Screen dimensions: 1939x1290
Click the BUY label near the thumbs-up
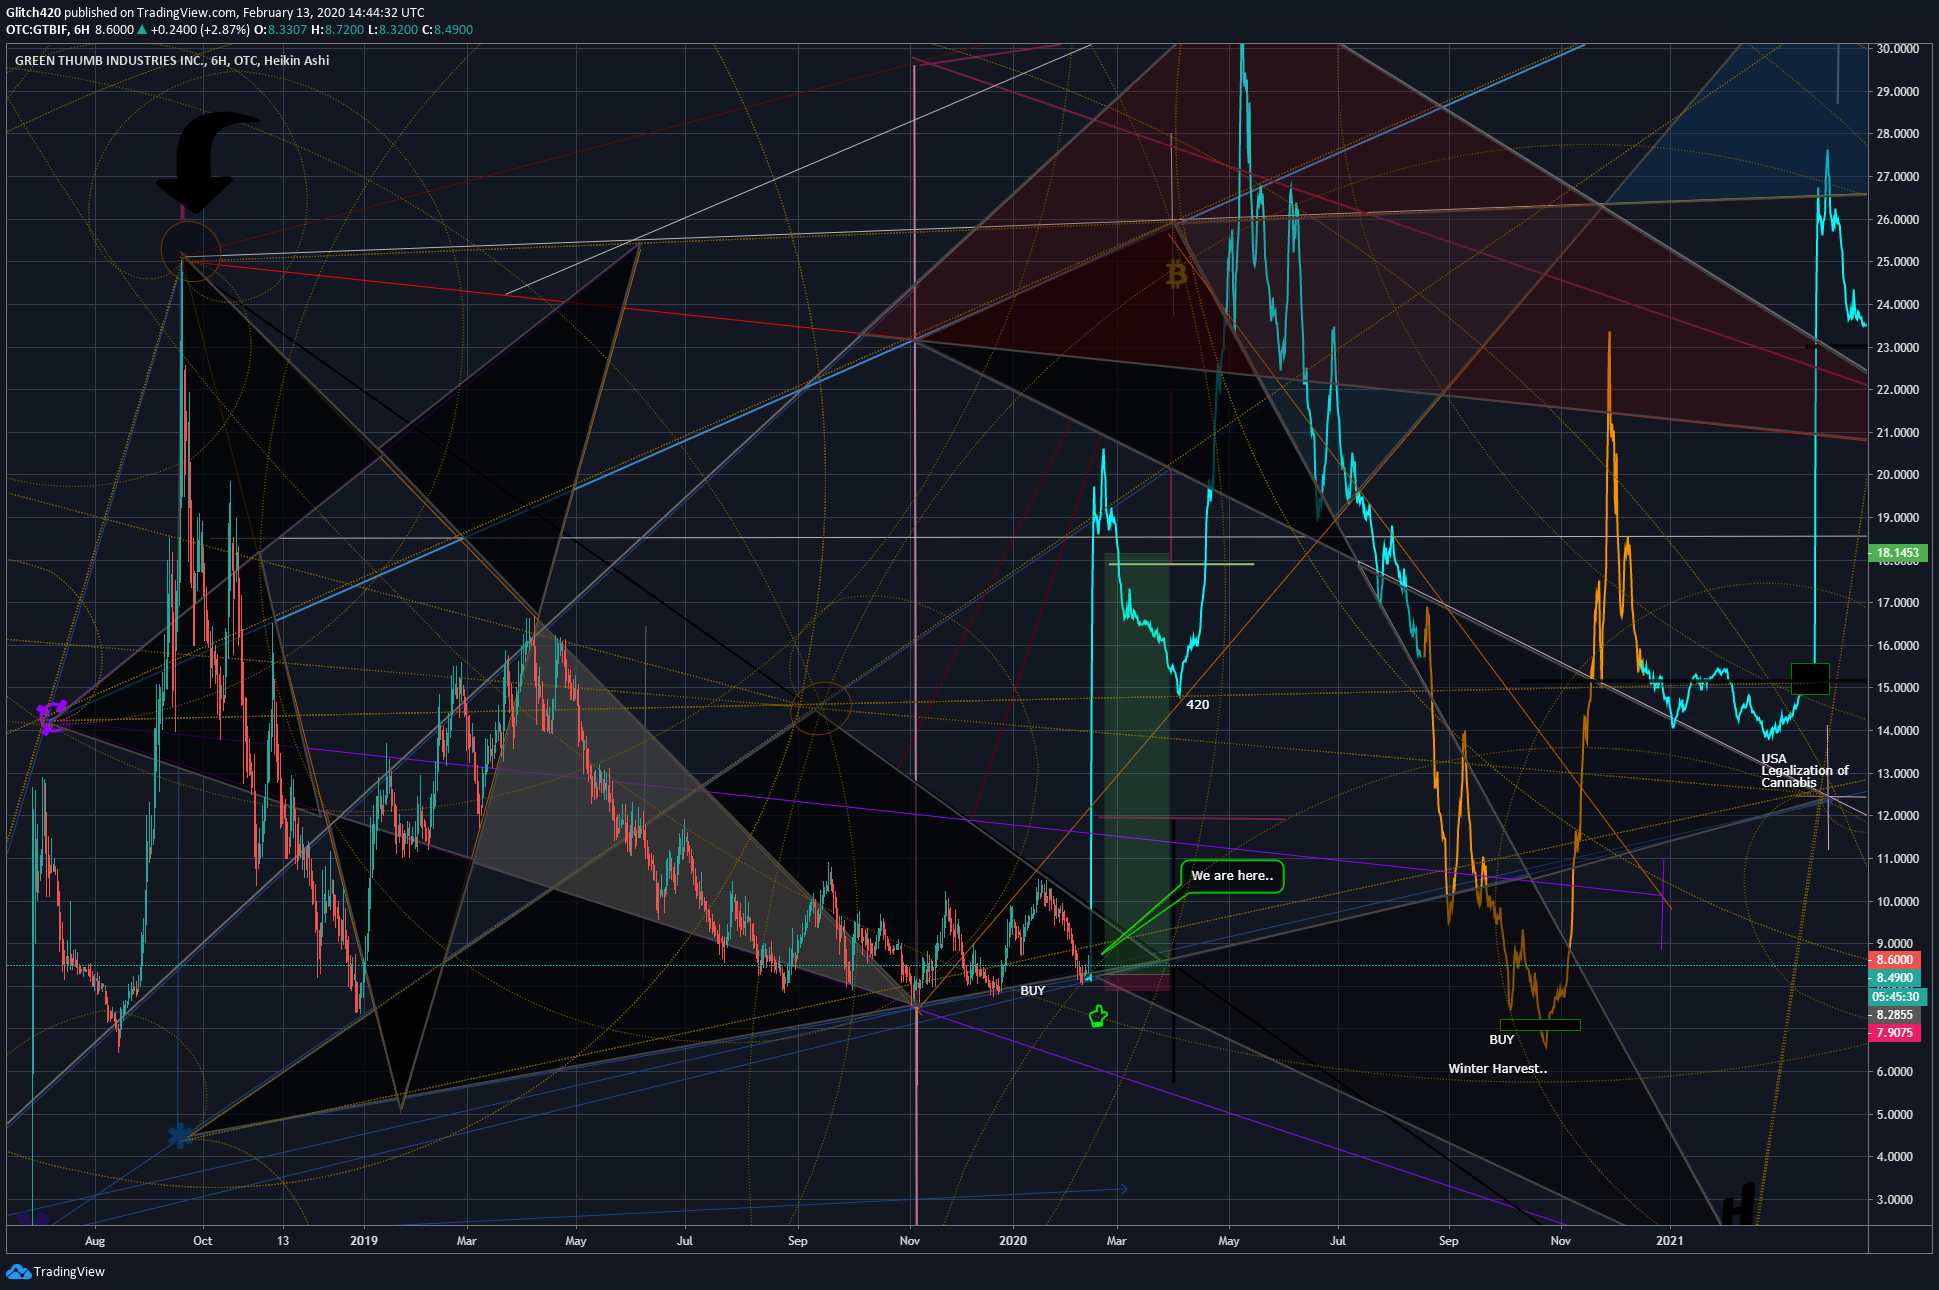pyautogui.click(x=1032, y=991)
